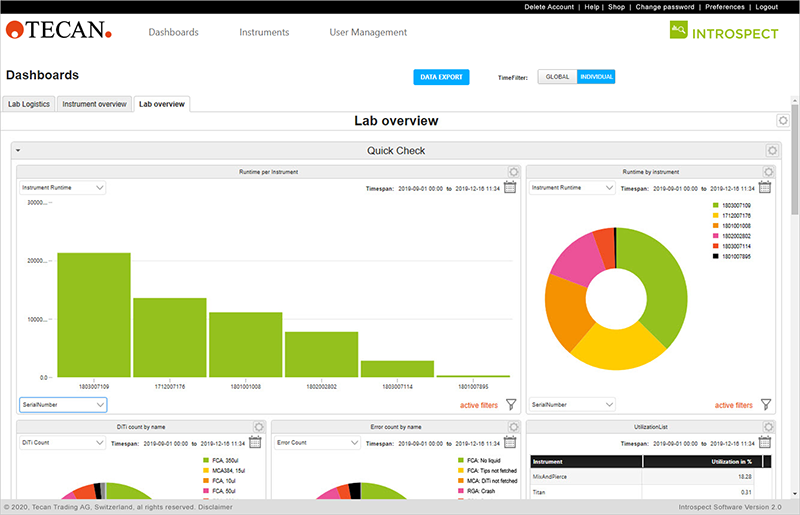Click Quick Check section gear icon
This screenshot has width=800, height=515.
(x=772, y=151)
